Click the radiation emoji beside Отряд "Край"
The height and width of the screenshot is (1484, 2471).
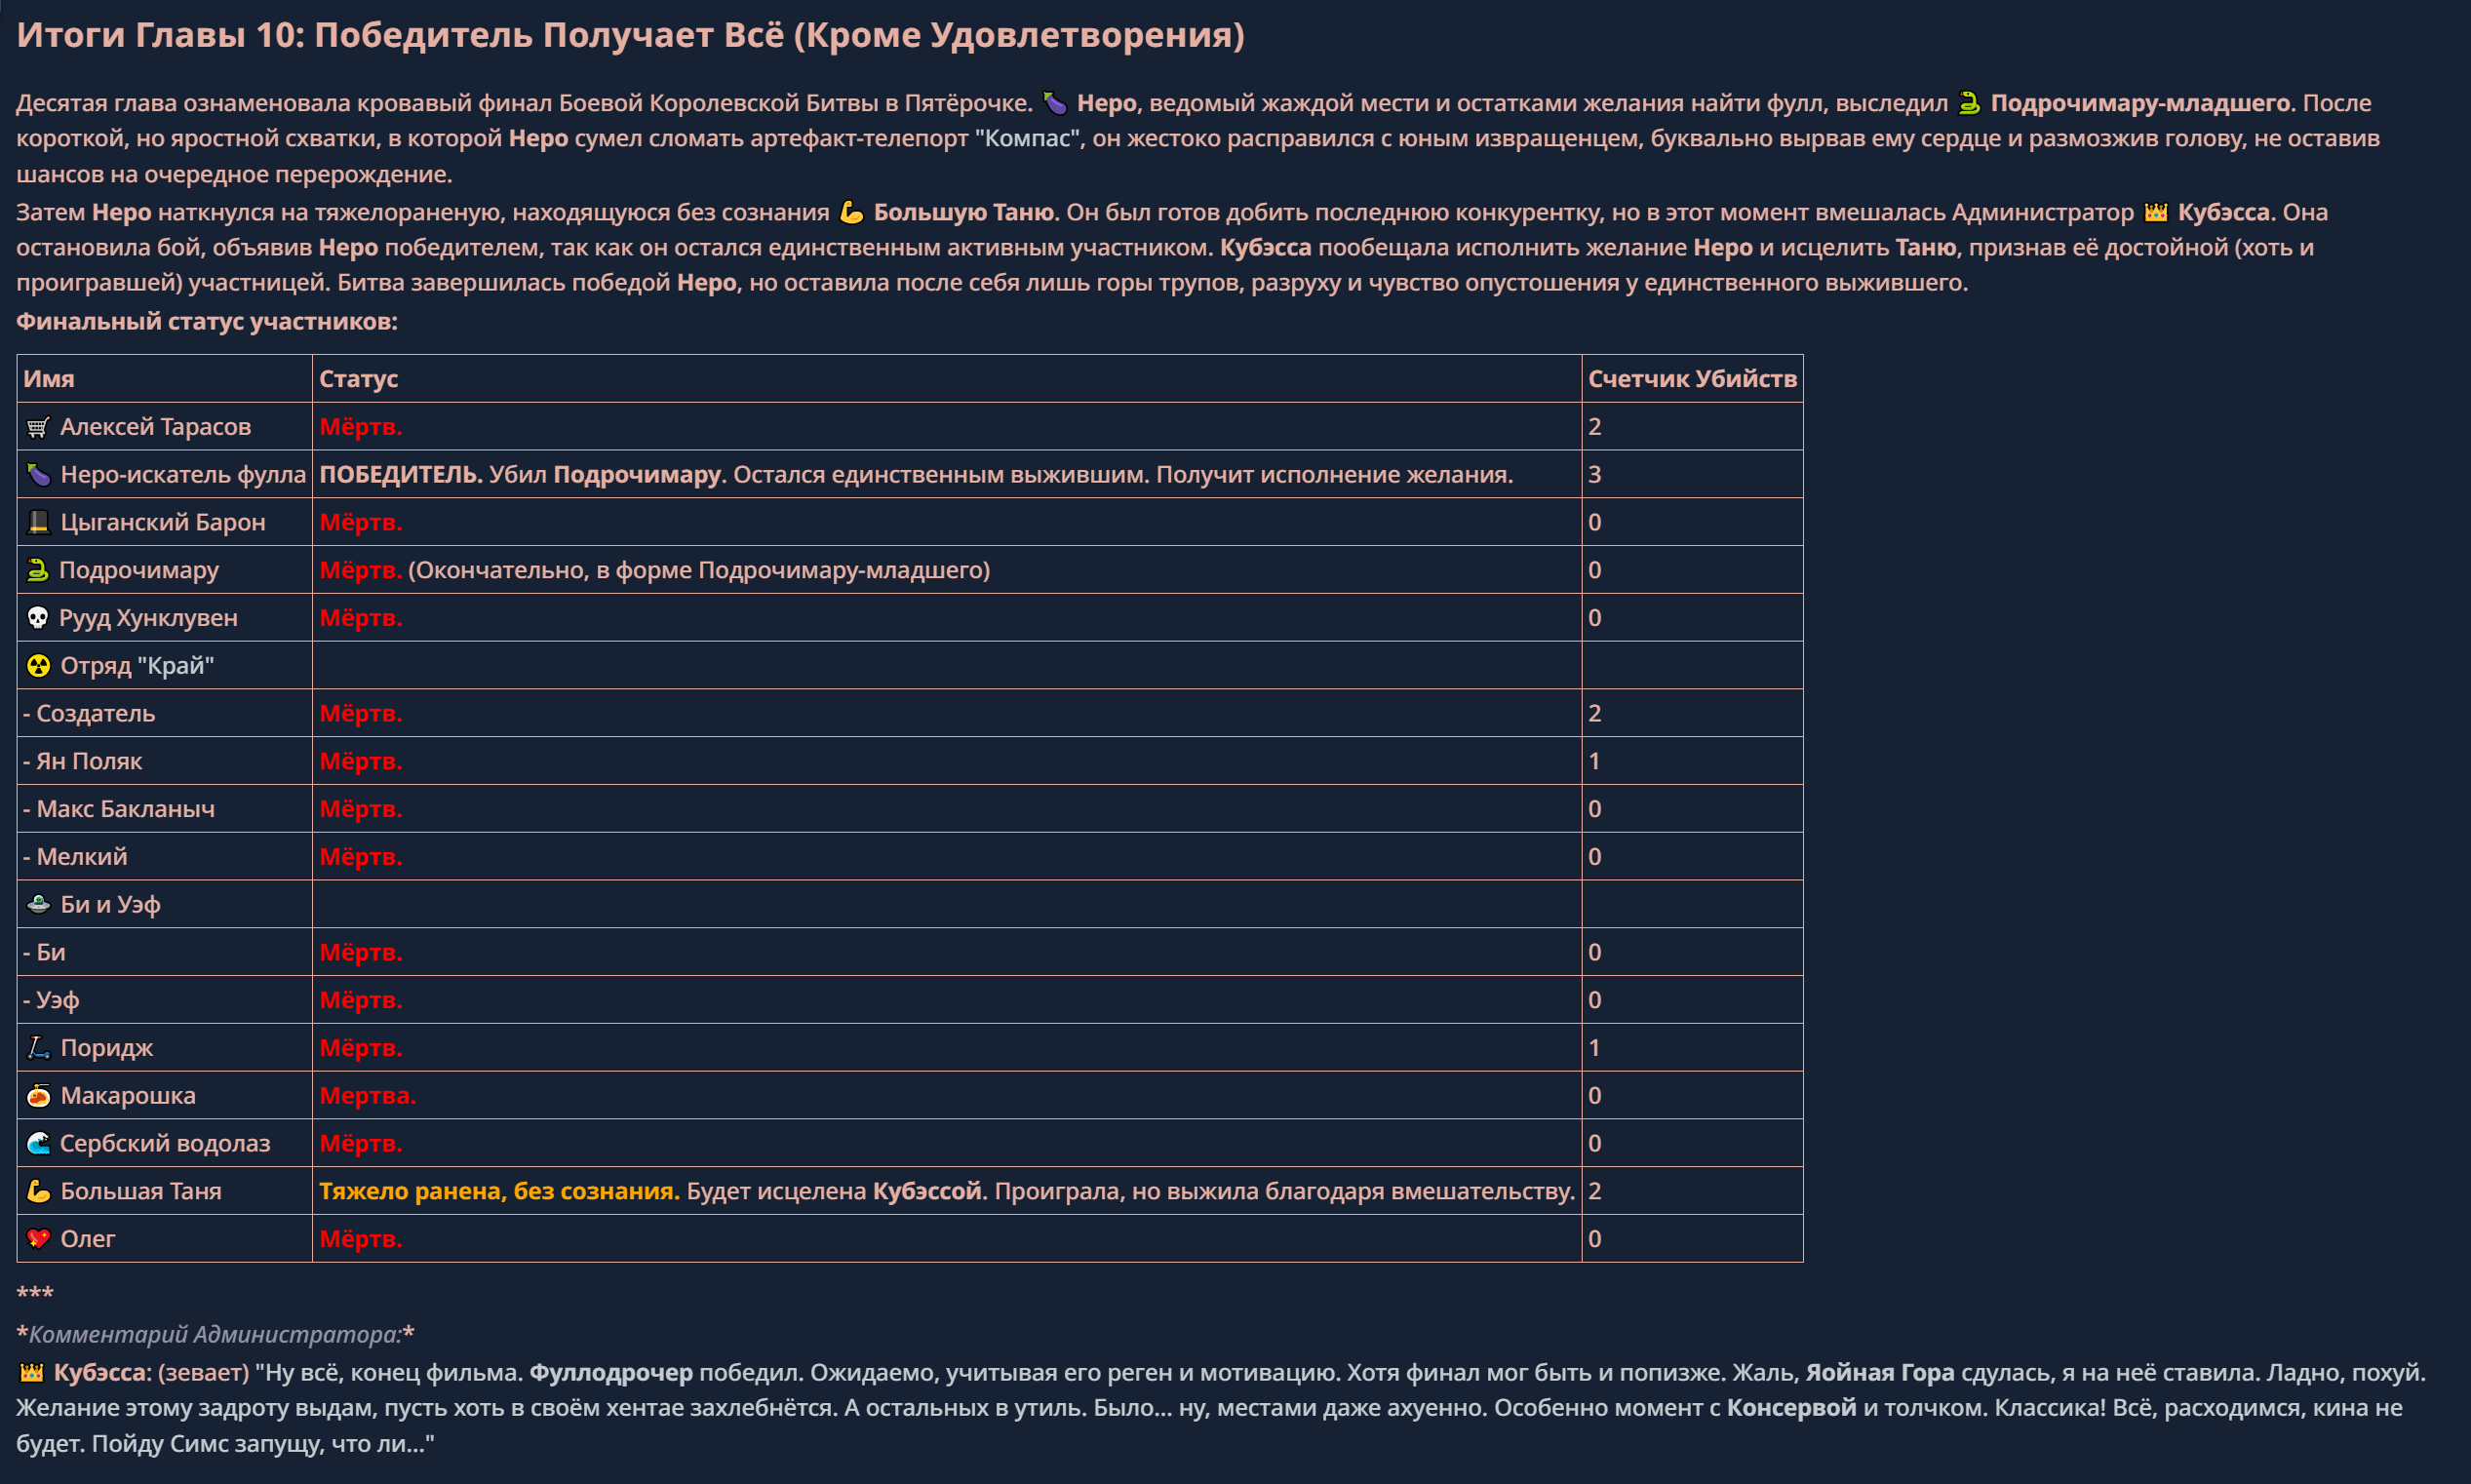coord(38,666)
